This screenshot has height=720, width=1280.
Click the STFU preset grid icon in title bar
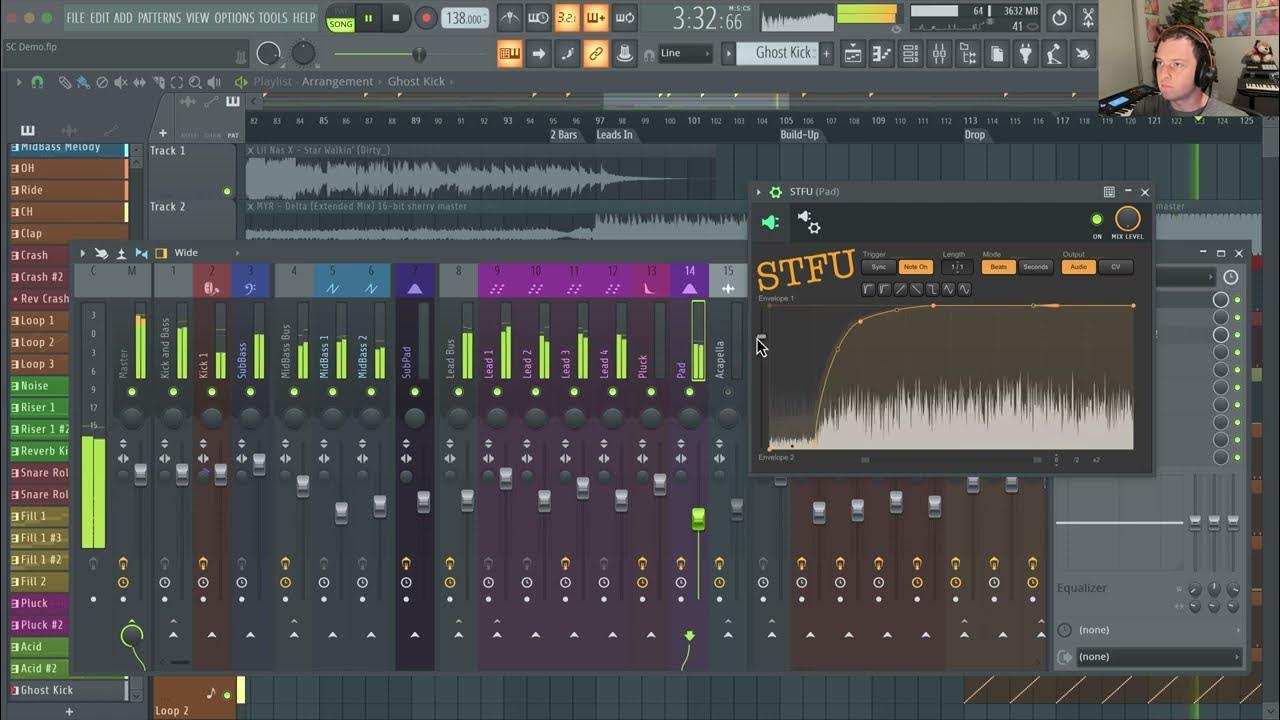pos(1109,192)
